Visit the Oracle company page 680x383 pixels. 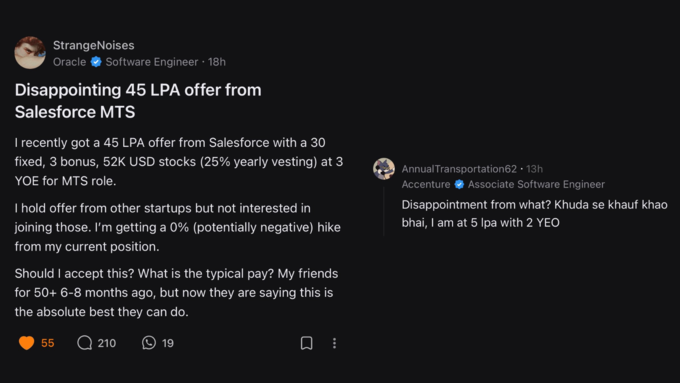coord(69,62)
